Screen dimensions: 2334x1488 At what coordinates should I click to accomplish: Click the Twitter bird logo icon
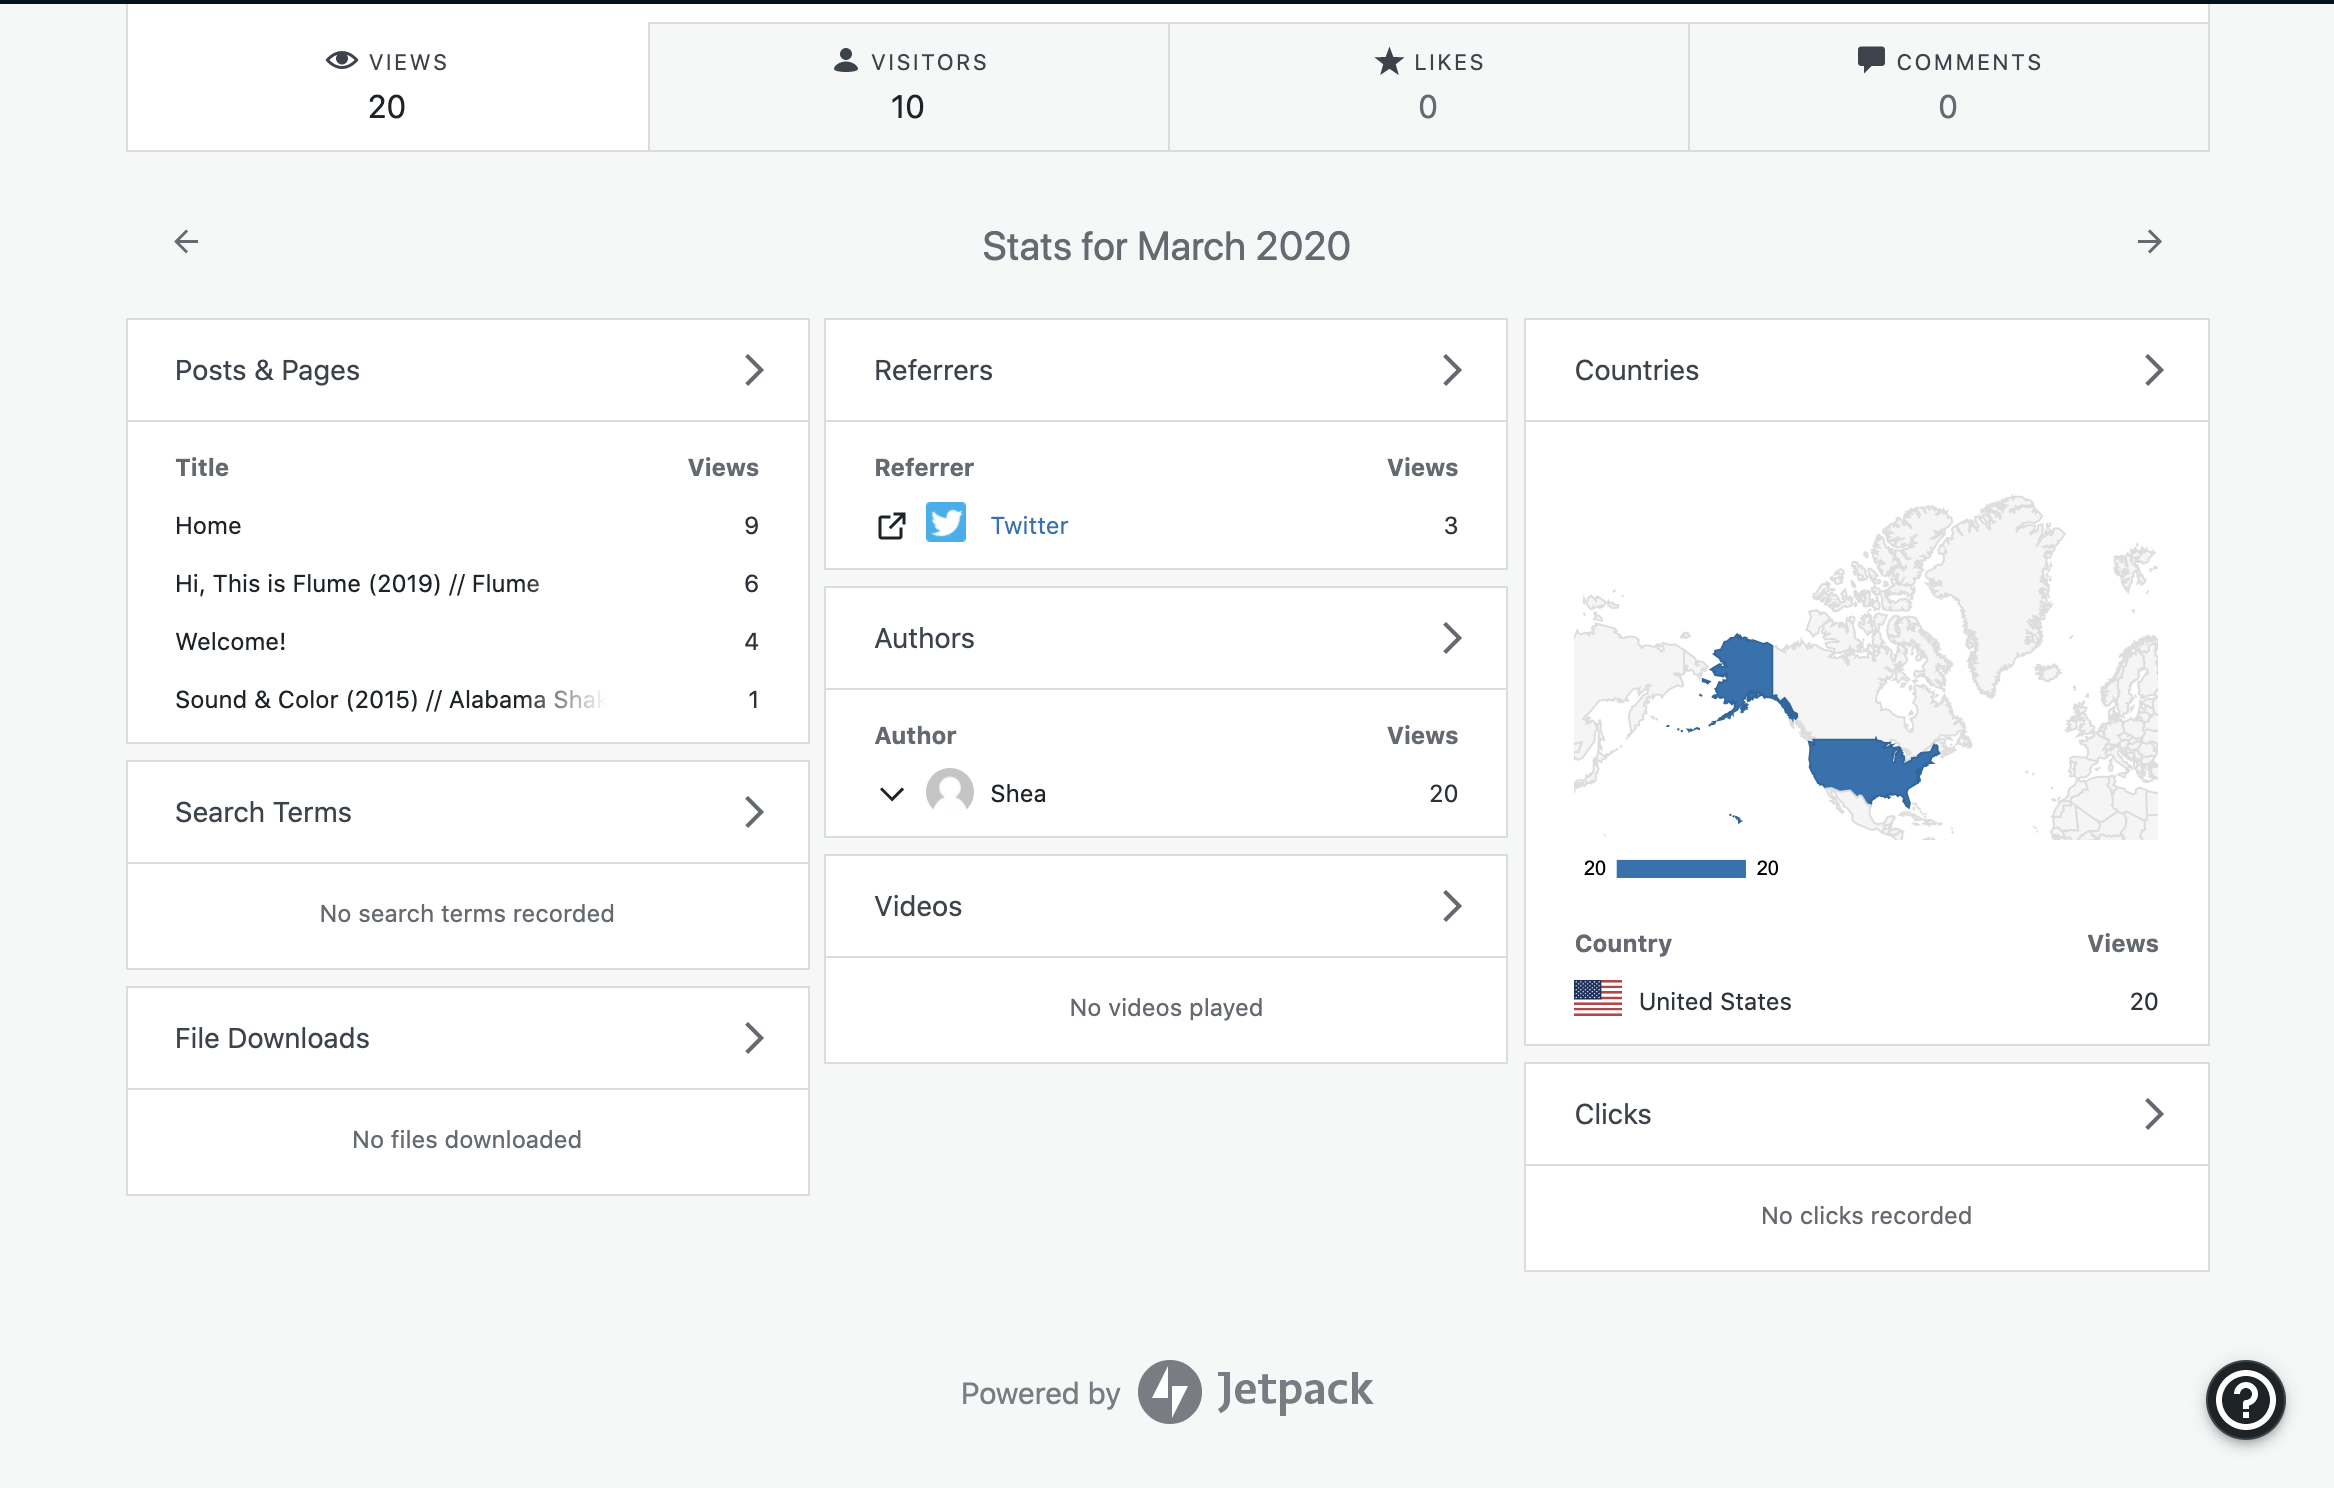(x=945, y=523)
